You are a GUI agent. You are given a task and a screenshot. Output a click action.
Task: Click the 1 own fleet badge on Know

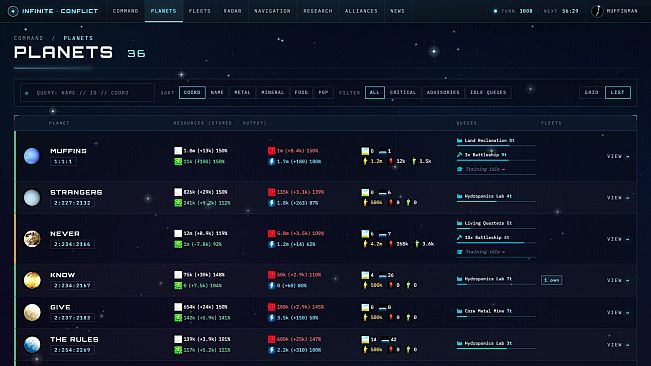(x=552, y=280)
